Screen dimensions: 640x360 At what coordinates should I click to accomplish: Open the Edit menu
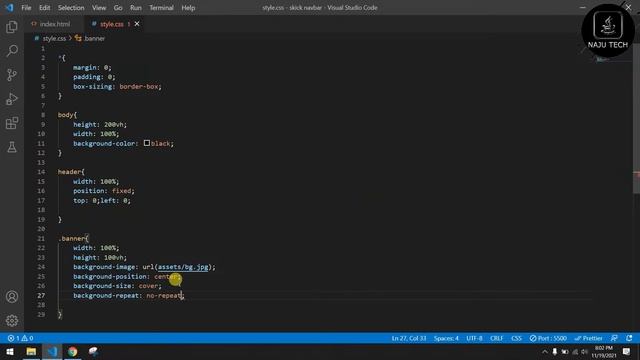tap(44, 8)
